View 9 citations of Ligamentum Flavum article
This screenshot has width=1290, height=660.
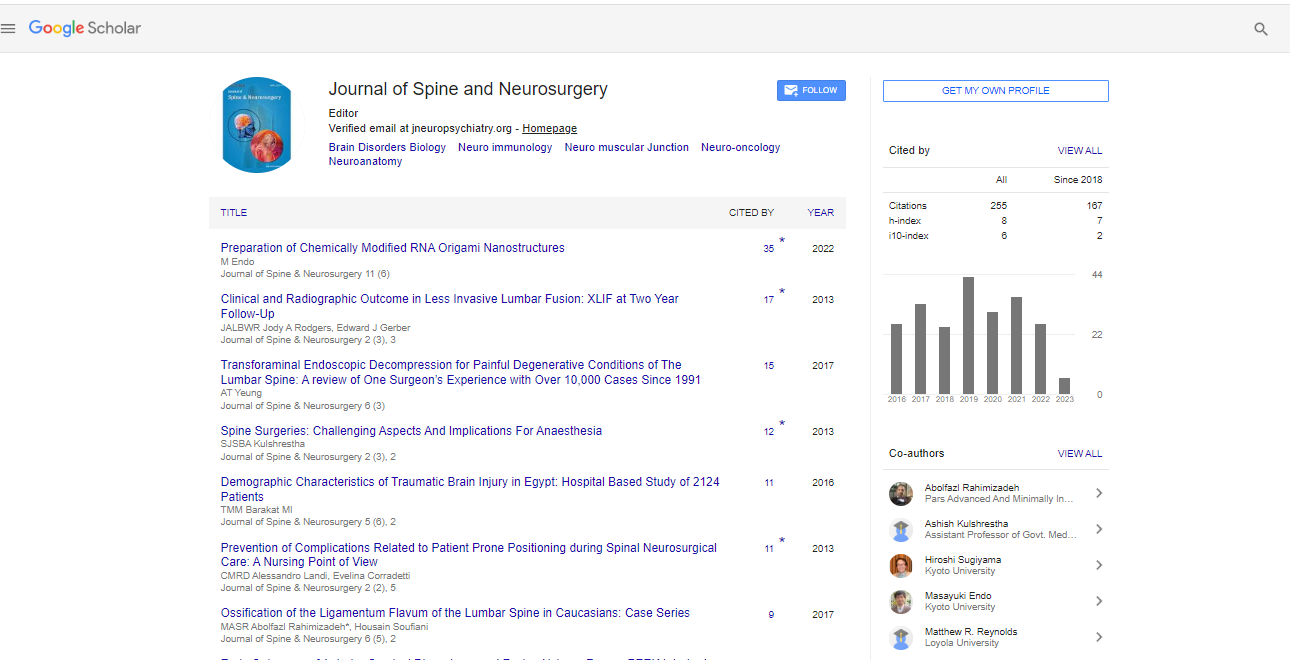(x=771, y=615)
